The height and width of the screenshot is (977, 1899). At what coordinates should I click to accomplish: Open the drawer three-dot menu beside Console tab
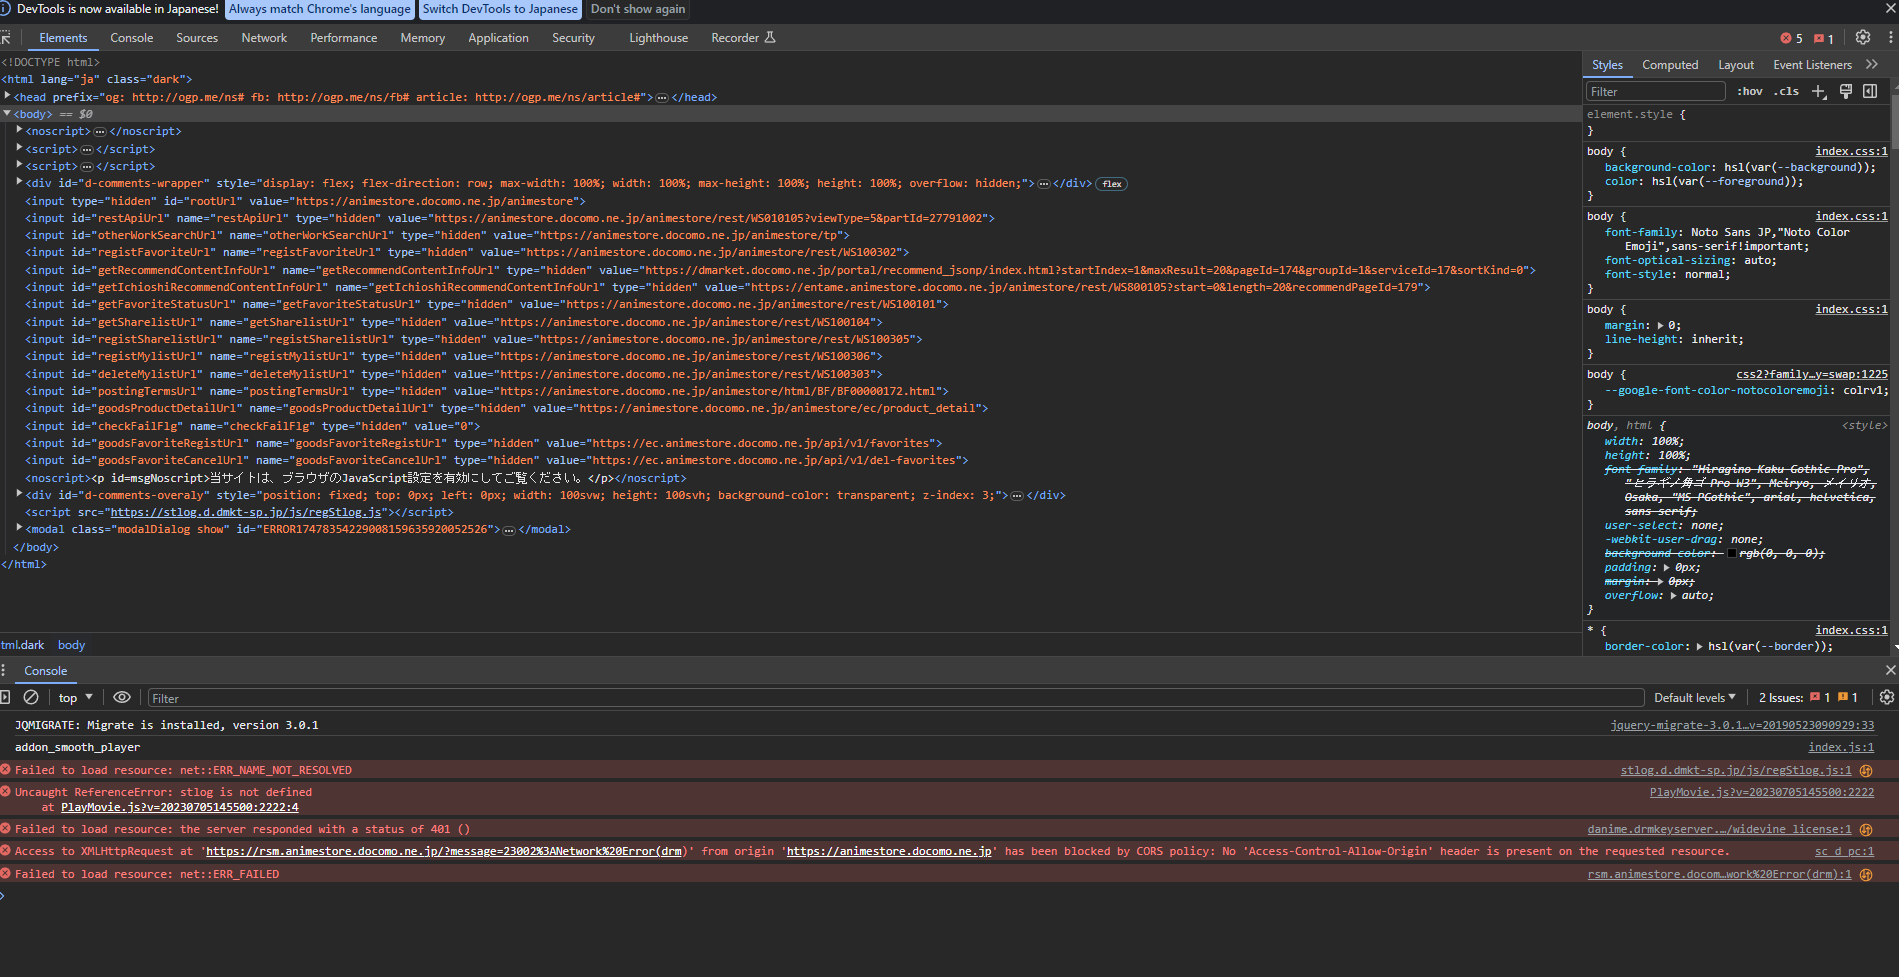[4, 670]
